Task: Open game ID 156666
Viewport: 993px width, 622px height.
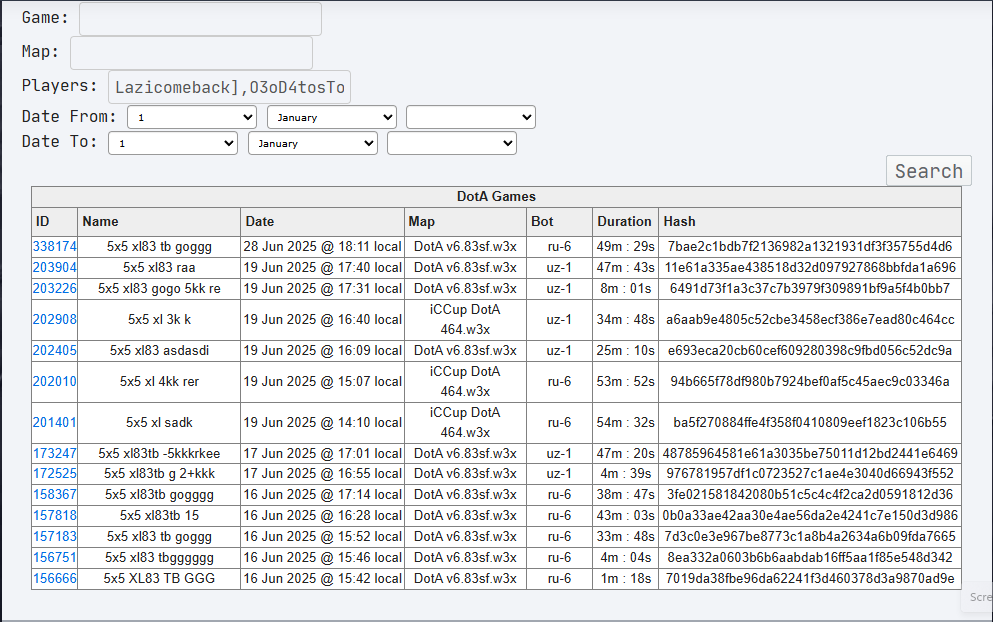Action: 54,578
